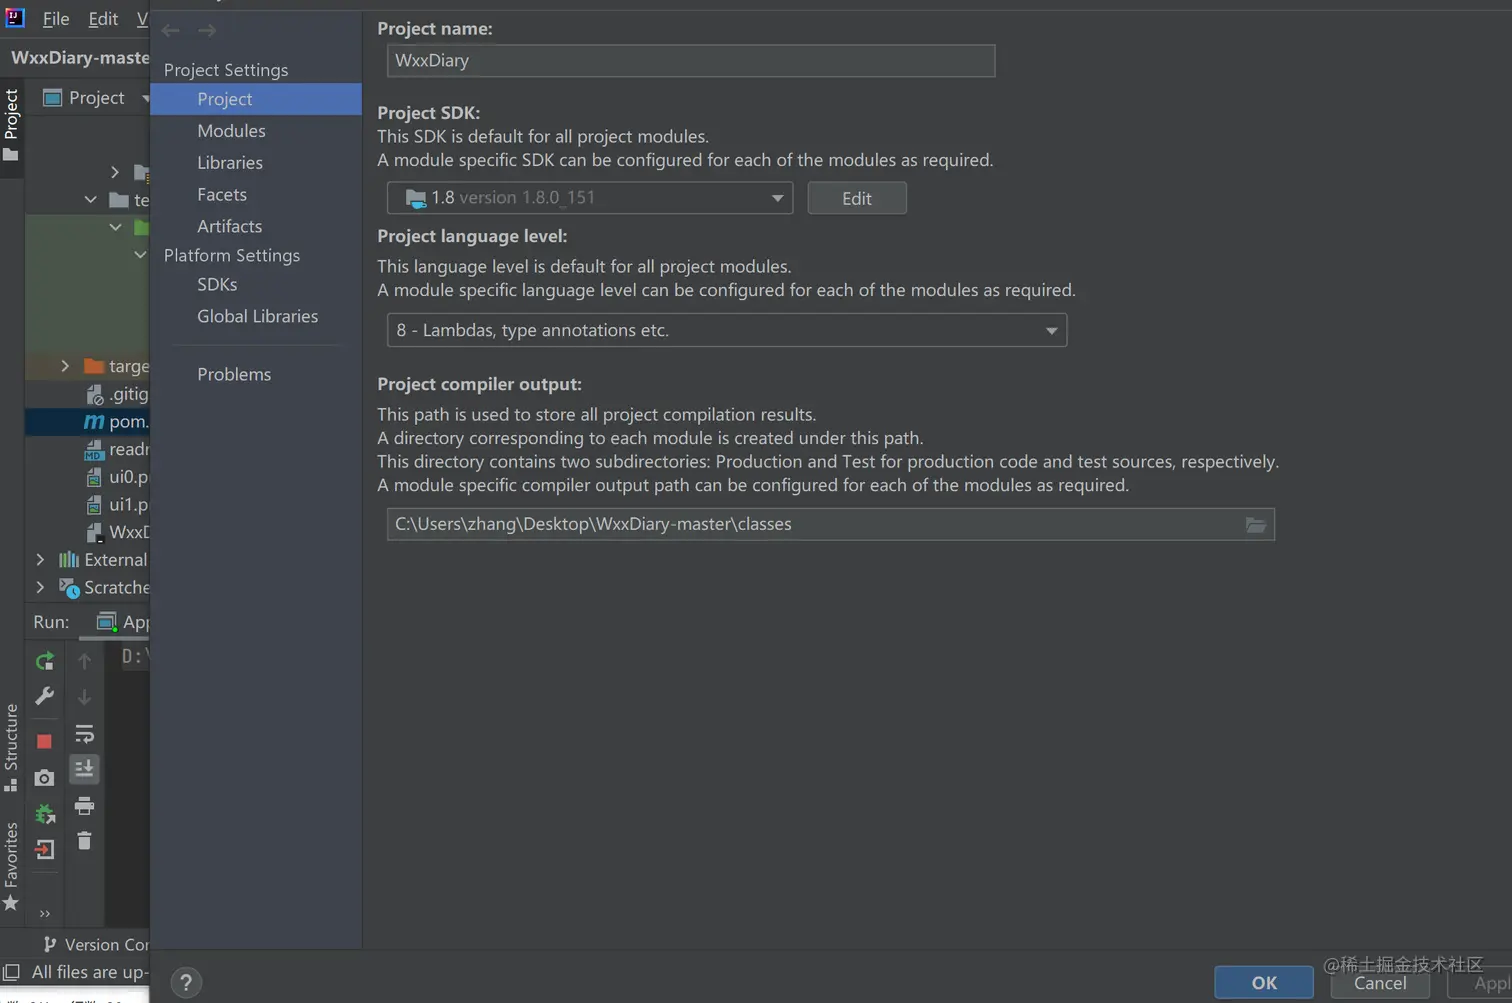Open the Project SDK dropdown
This screenshot has width=1512, height=1003.
point(590,198)
